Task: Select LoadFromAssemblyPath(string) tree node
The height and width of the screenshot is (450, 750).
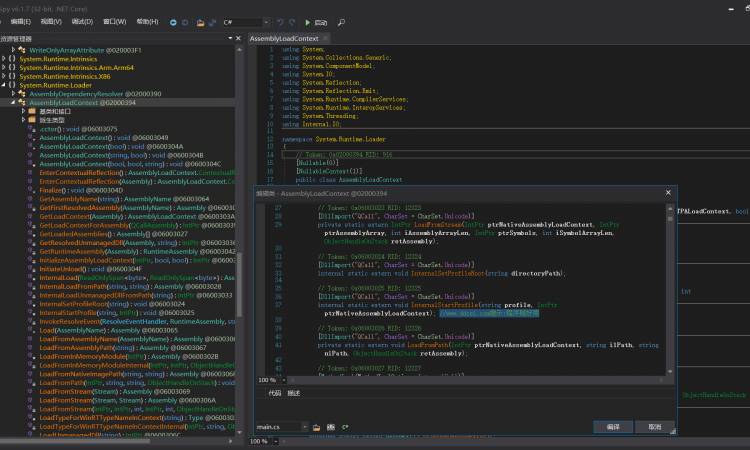Action: [123, 348]
